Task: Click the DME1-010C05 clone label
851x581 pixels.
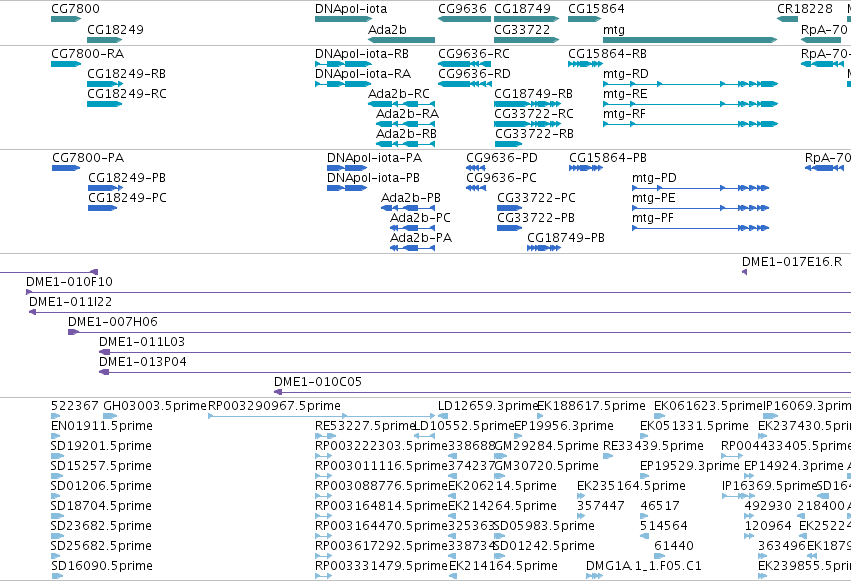Action: click(317, 382)
